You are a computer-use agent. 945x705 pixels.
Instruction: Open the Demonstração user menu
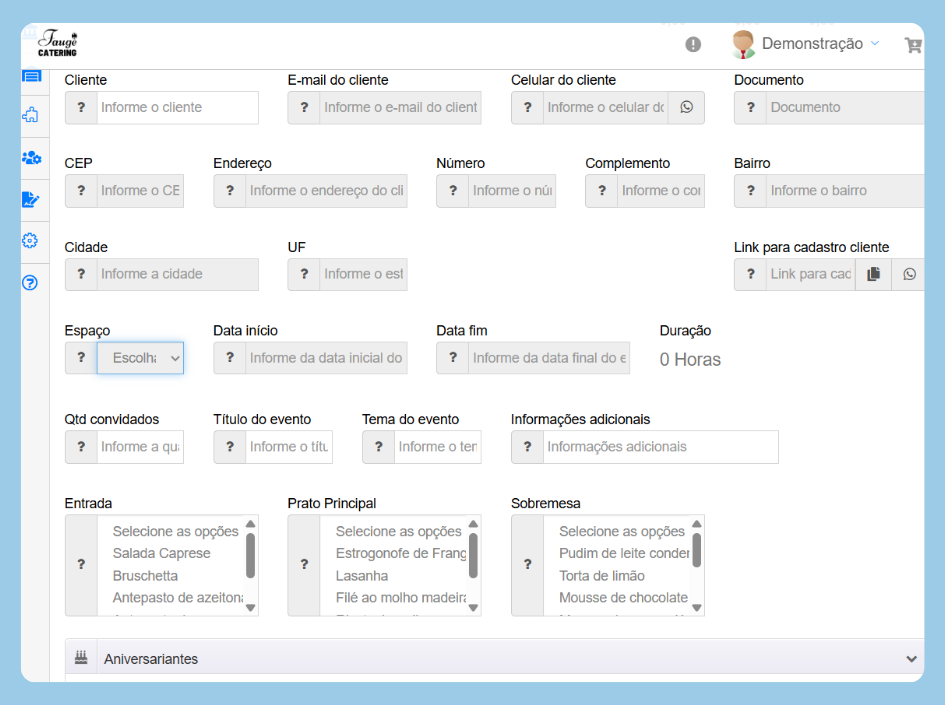coord(811,44)
